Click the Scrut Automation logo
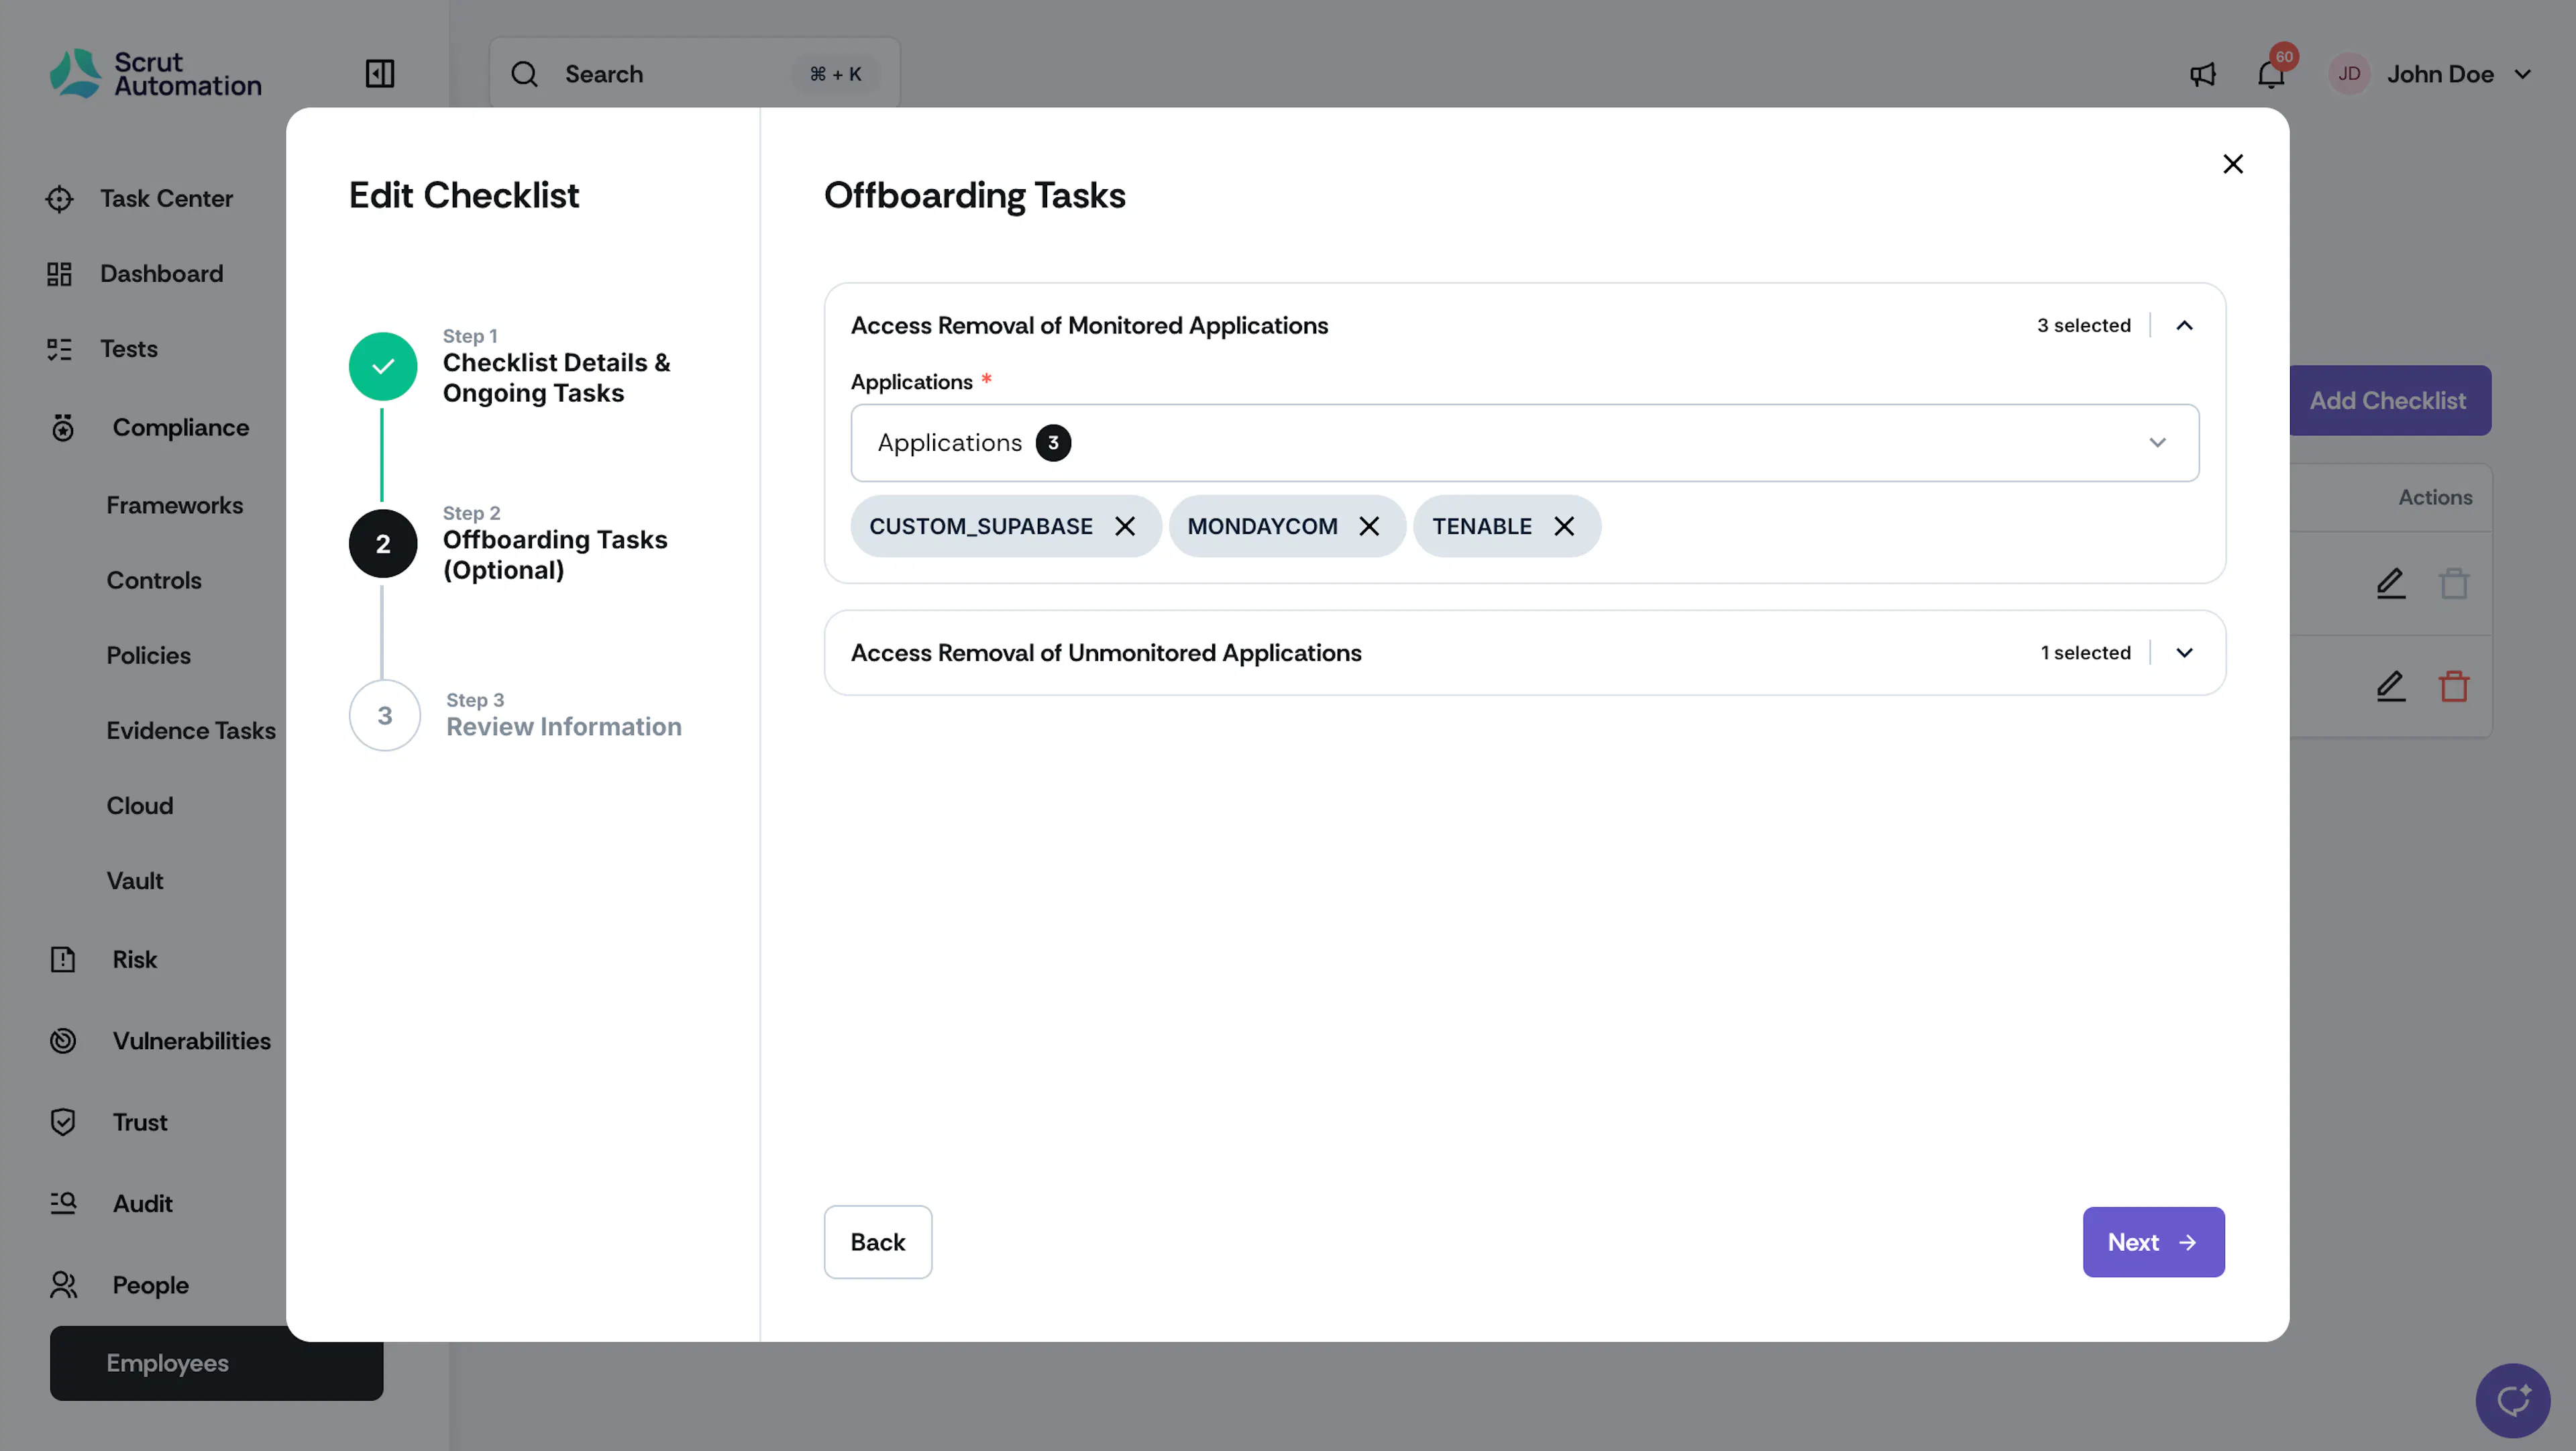 tap(156, 74)
